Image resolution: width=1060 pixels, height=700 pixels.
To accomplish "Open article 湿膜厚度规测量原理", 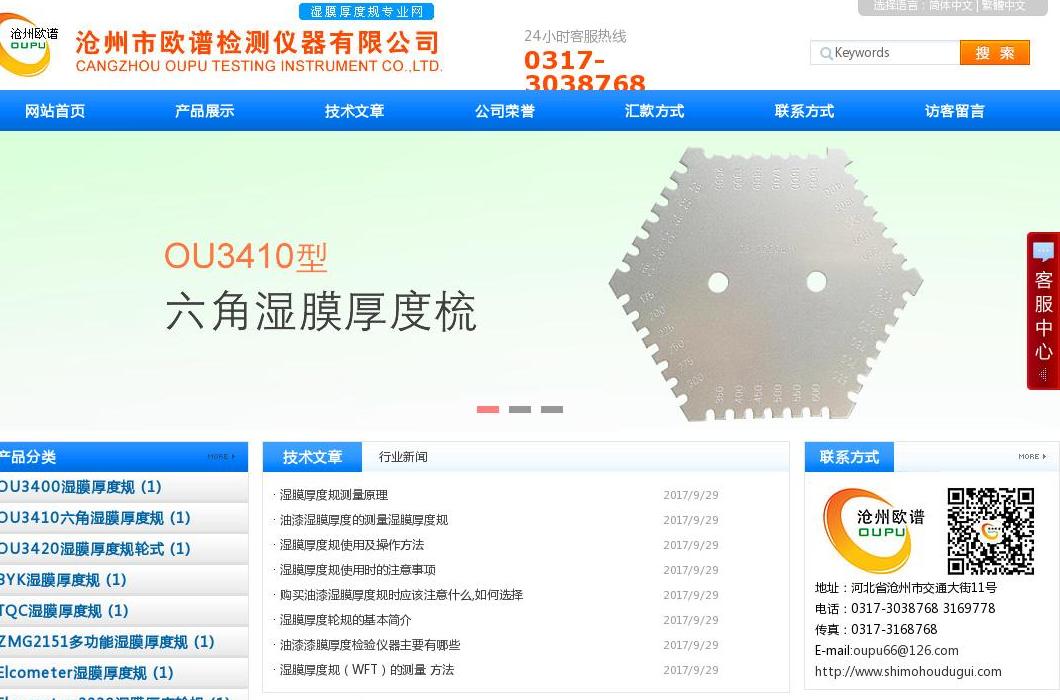I will tap(334, 495).
